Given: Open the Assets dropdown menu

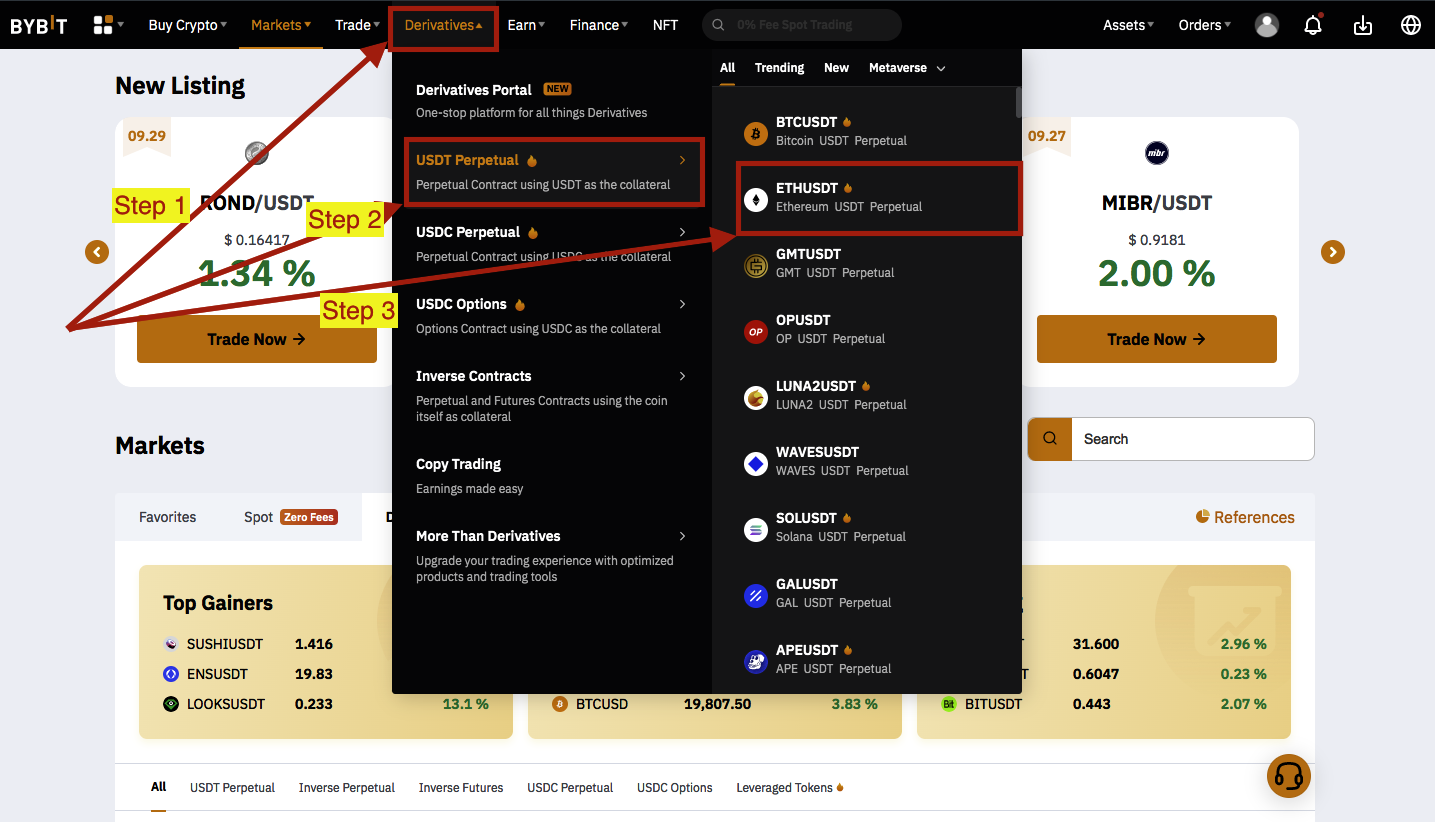Looking at the screenshot, I should (1128, 26).
